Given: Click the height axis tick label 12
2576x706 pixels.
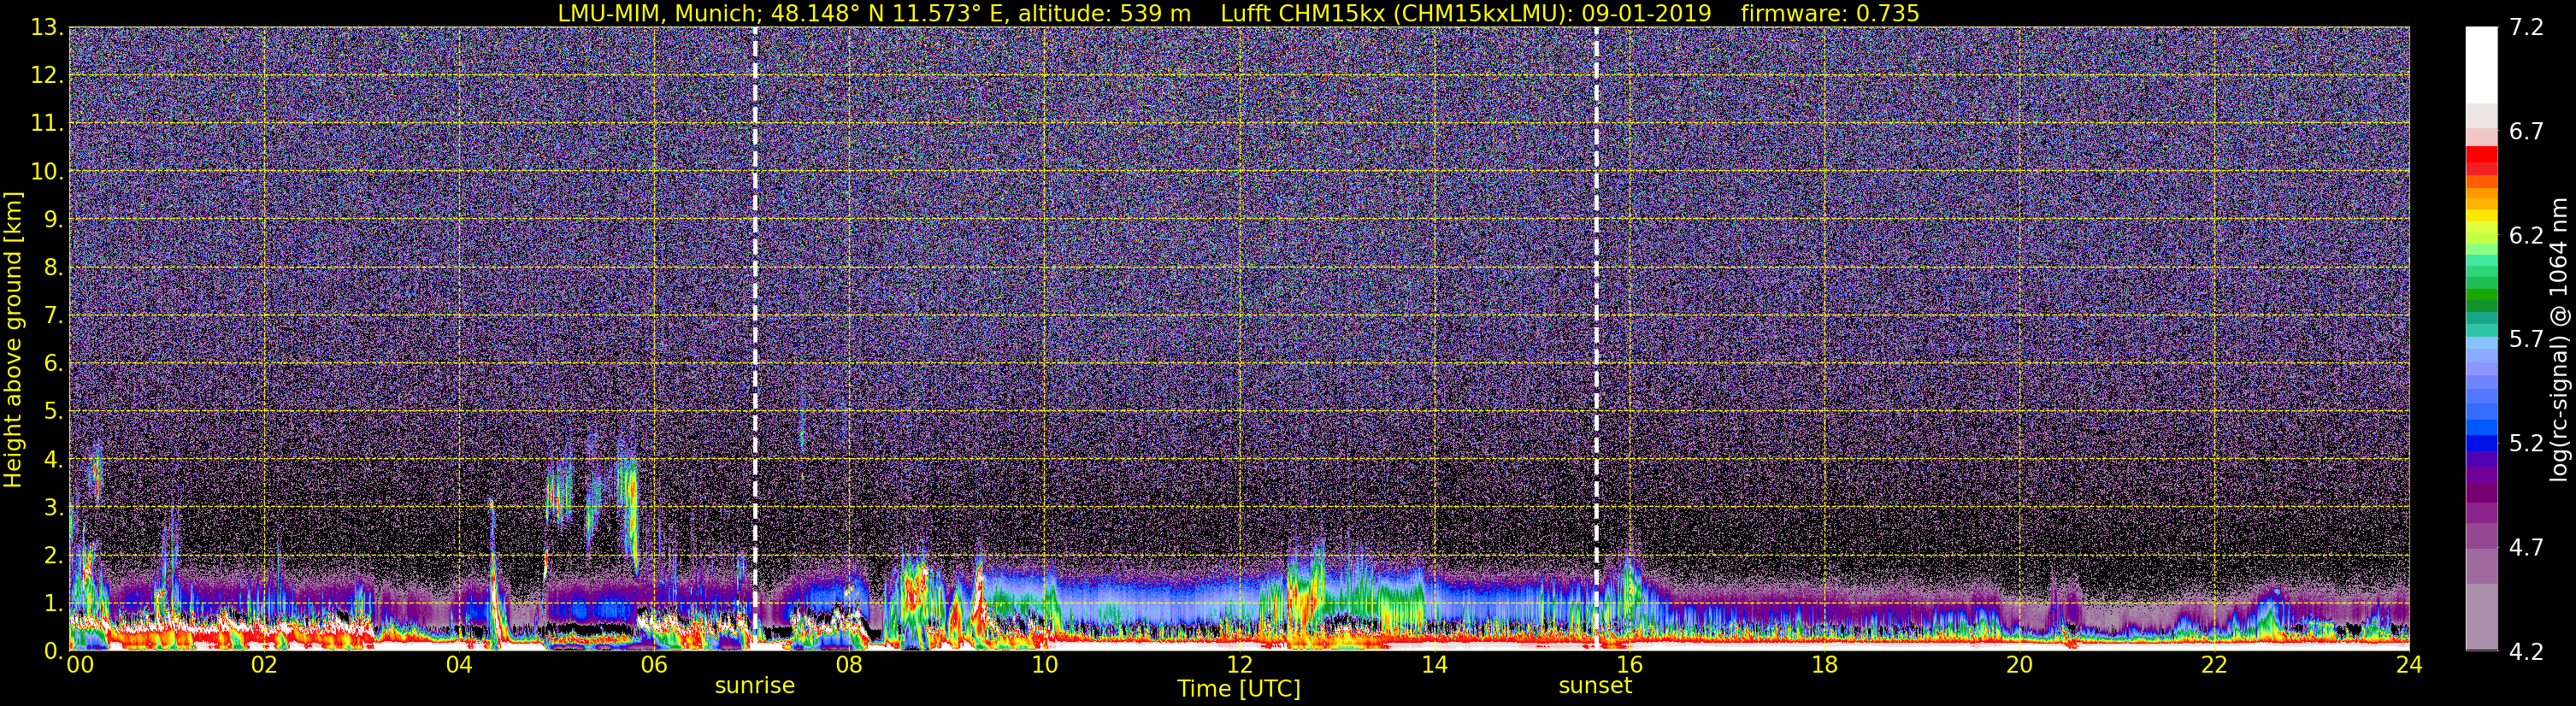Looking at the screenshot, I should coord(46,75).
